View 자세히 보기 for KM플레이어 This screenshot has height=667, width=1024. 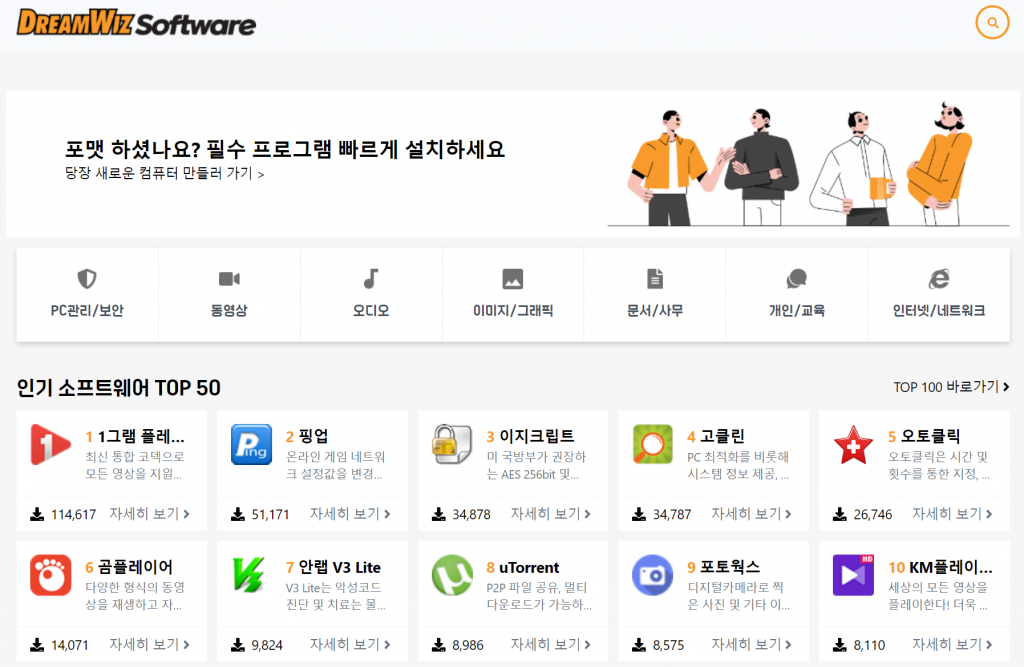coord(952,645)
